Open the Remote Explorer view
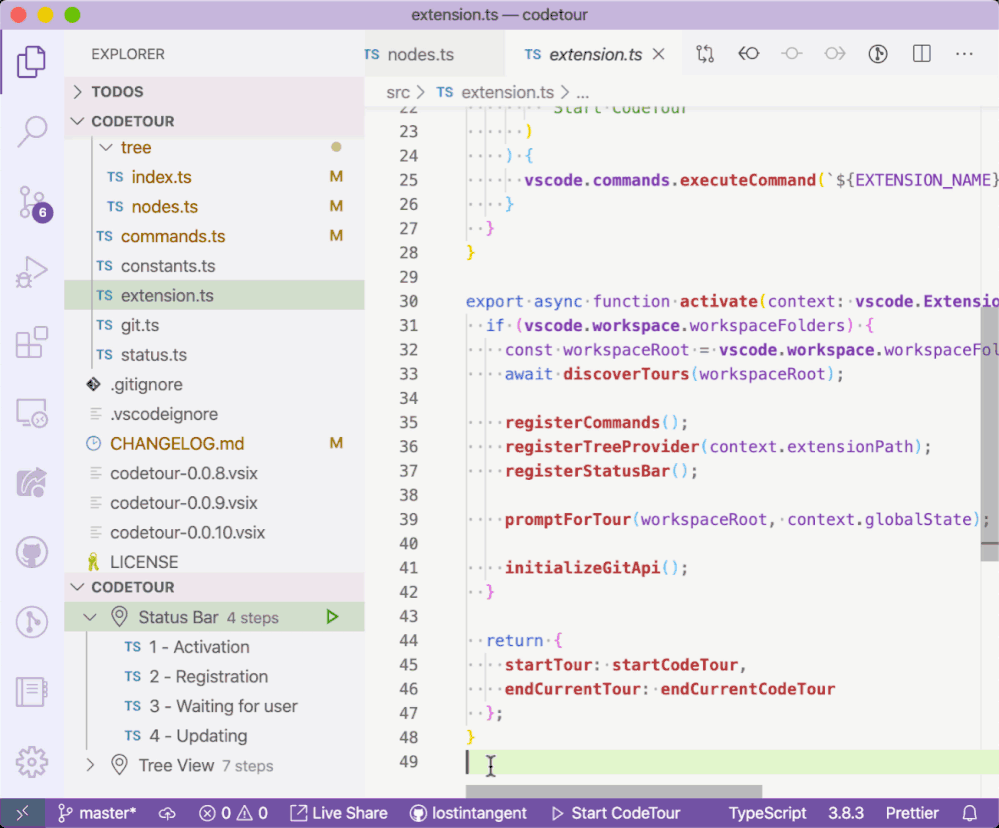The image size is (999, 828). tap(31, 413)
